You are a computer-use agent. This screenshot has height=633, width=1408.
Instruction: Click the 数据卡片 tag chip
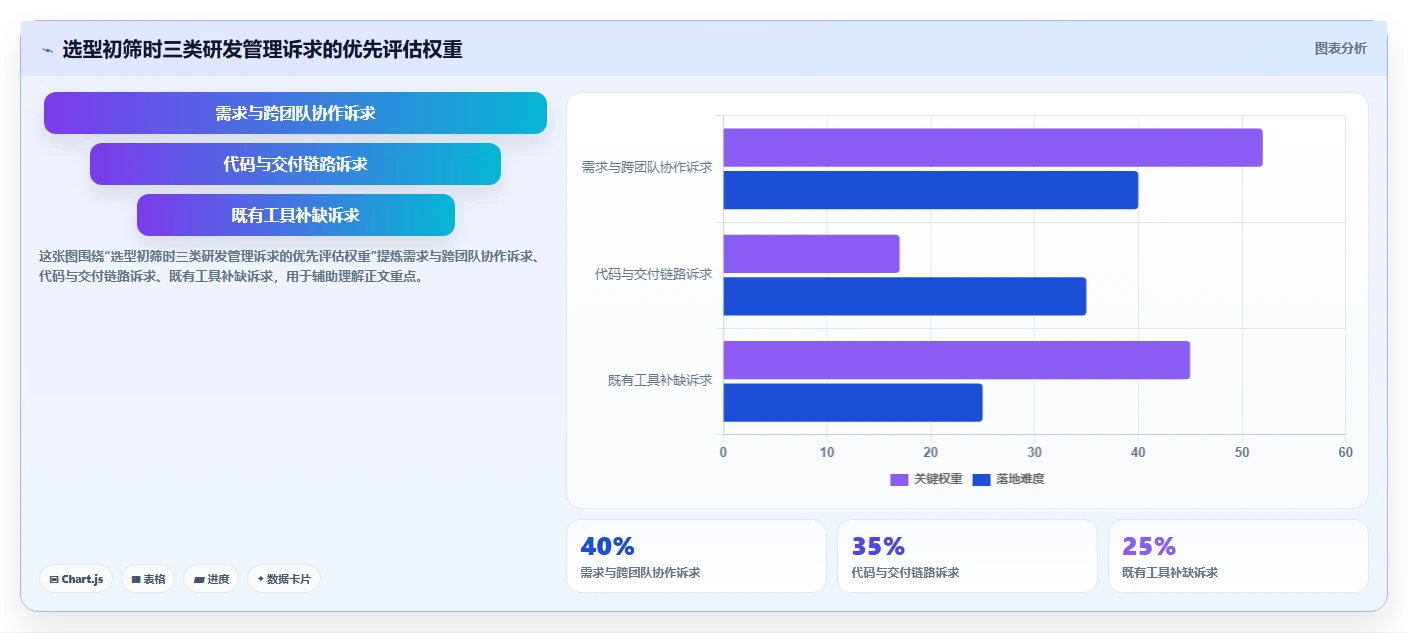[x=284, y=579]
